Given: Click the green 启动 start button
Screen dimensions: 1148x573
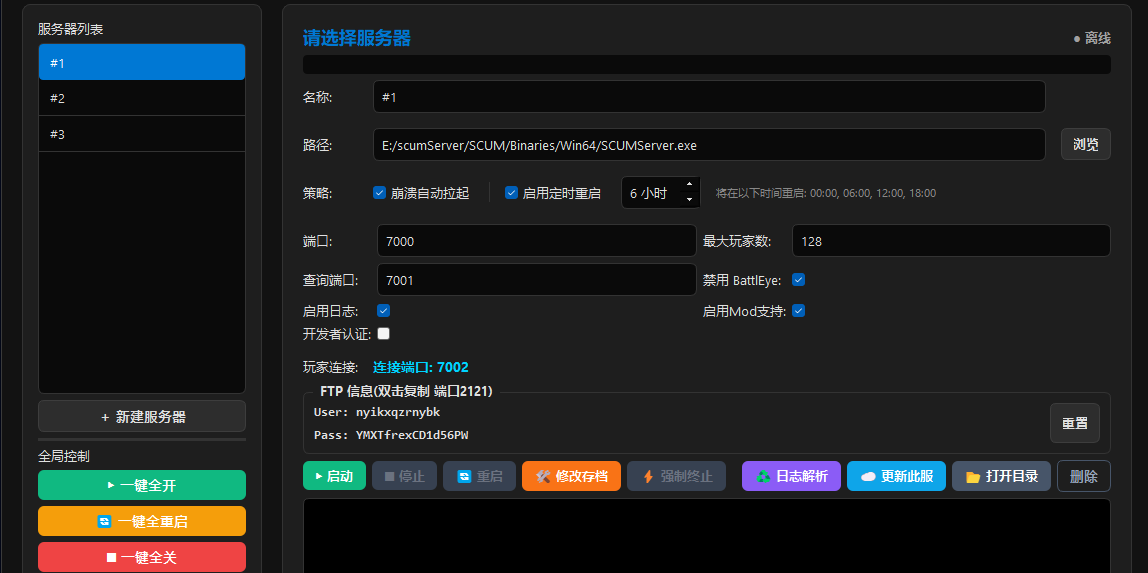Looking at the screenshot, I should 335,476.
